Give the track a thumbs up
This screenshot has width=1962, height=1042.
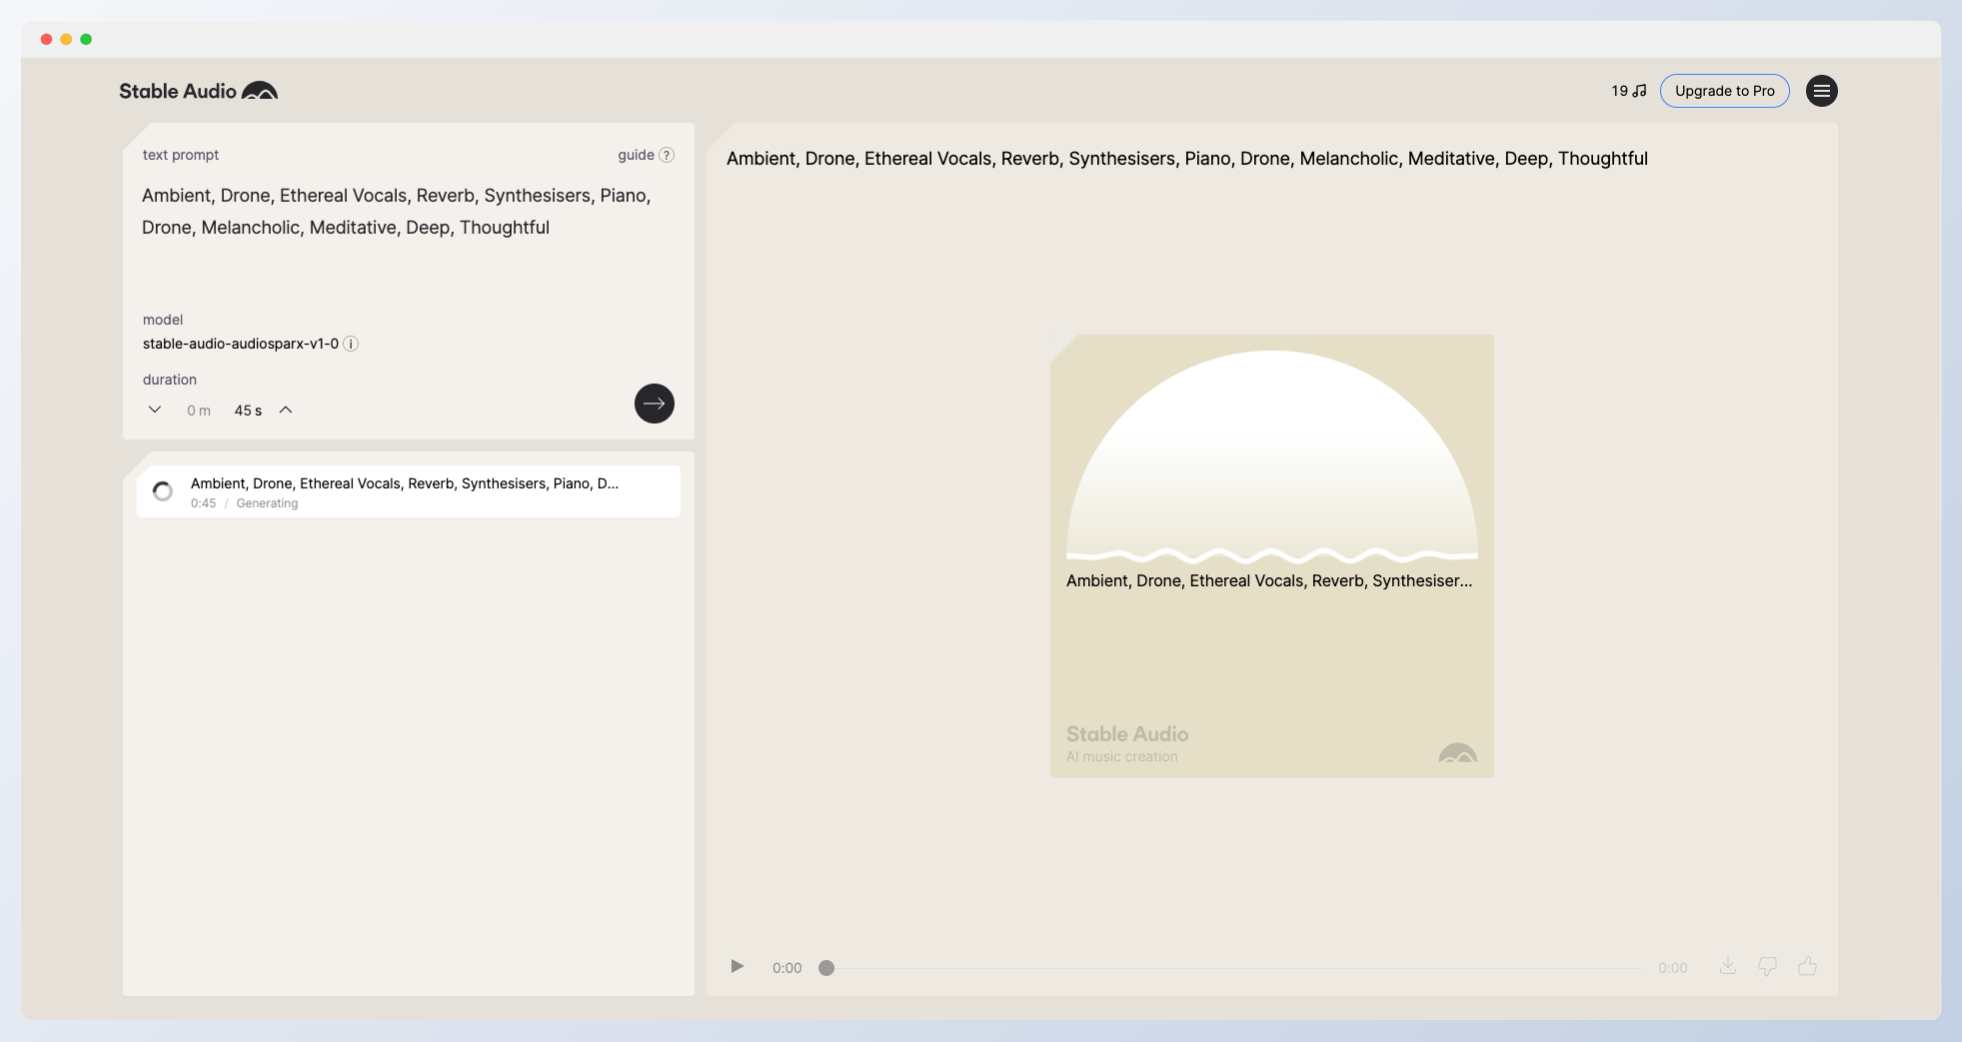click(1807, 966)
